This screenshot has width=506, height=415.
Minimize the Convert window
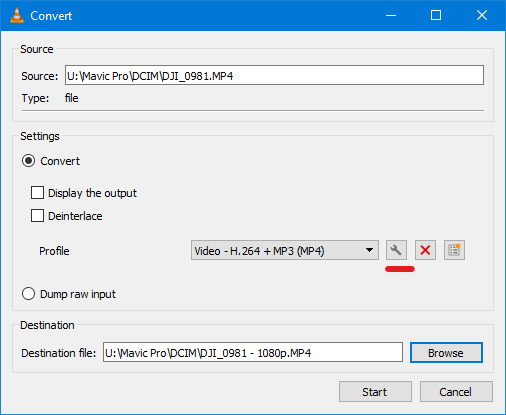tap(391, 15)
